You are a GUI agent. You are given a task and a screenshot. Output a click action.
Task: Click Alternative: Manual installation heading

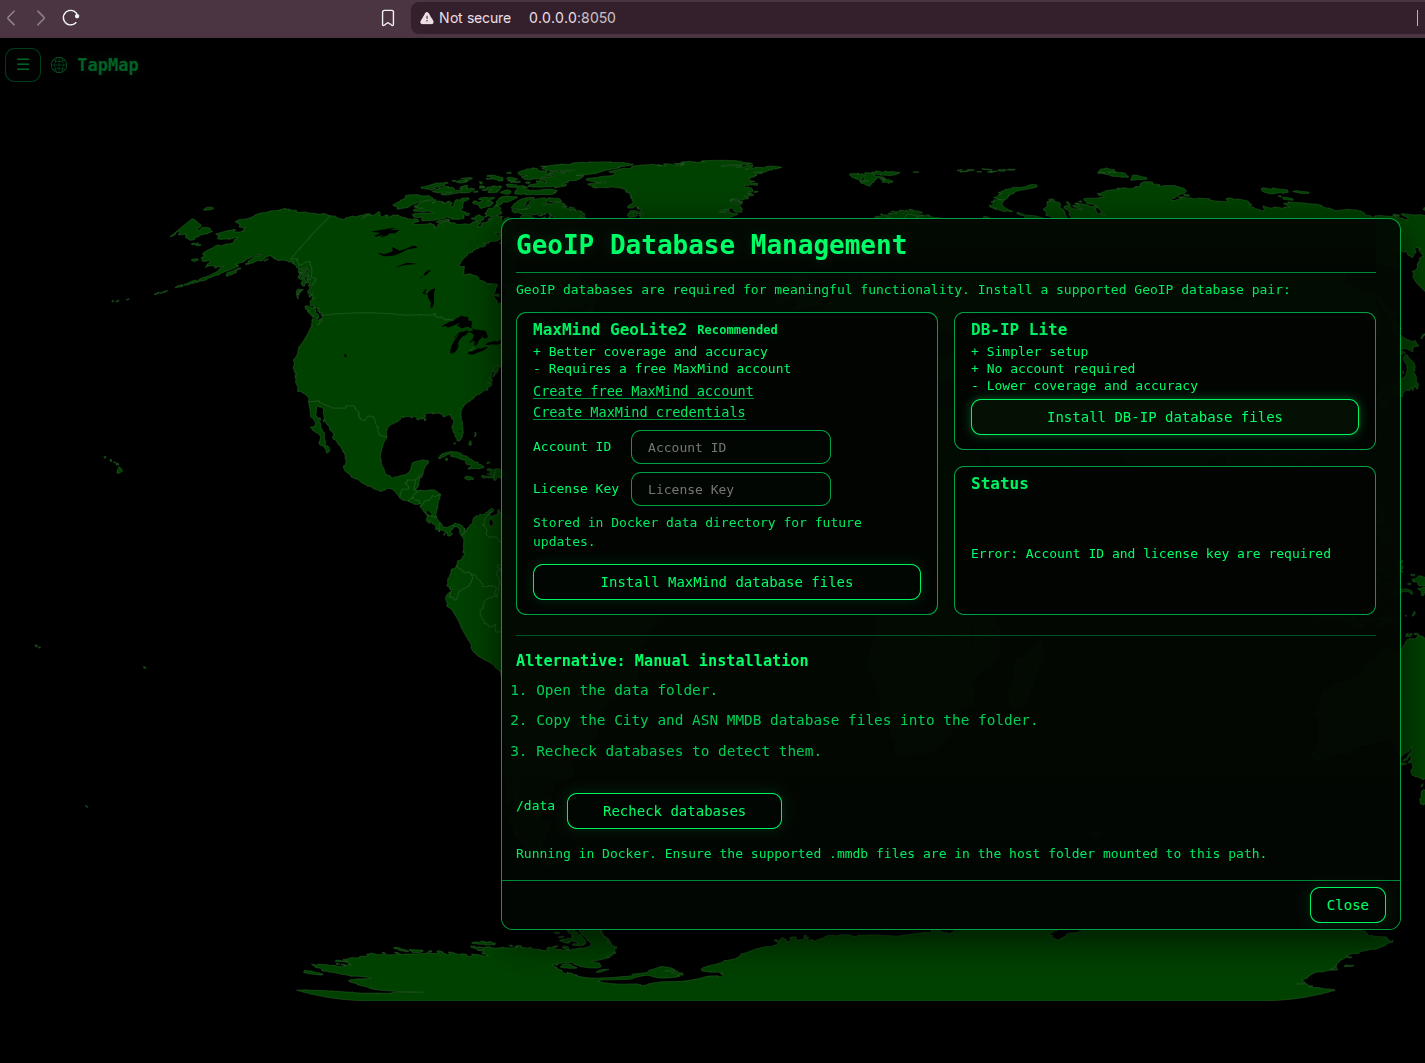click(662, 660)
